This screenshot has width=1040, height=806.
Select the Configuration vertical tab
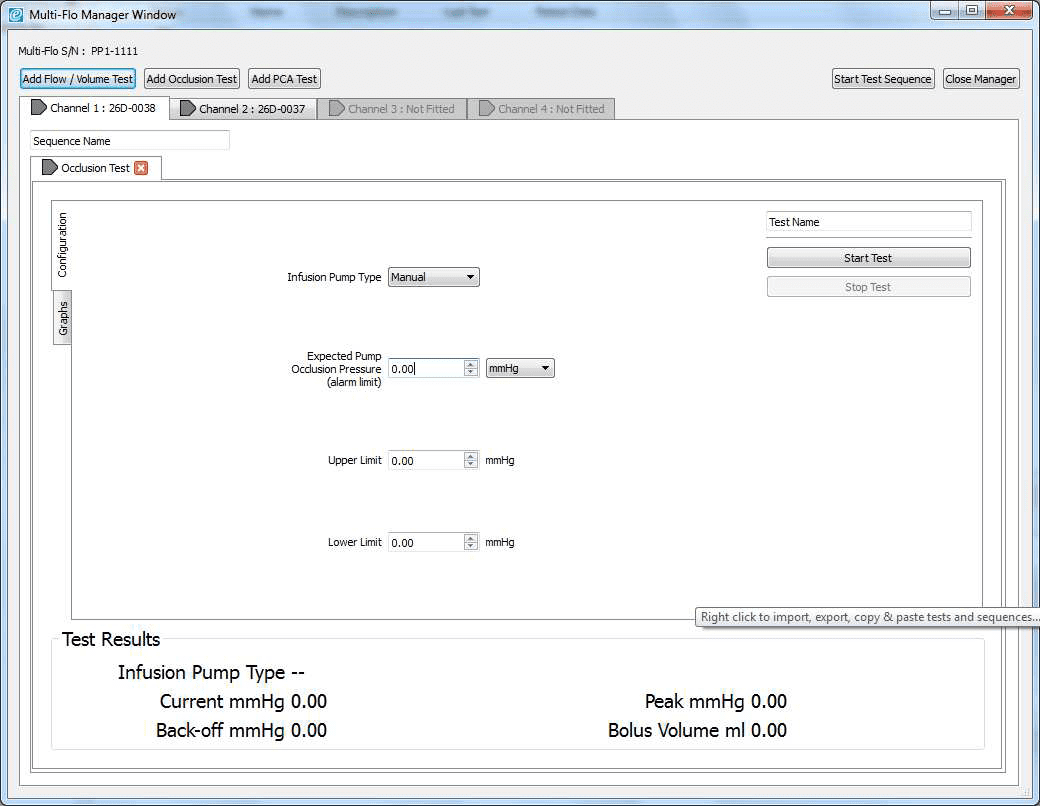[x=62, y=245]
